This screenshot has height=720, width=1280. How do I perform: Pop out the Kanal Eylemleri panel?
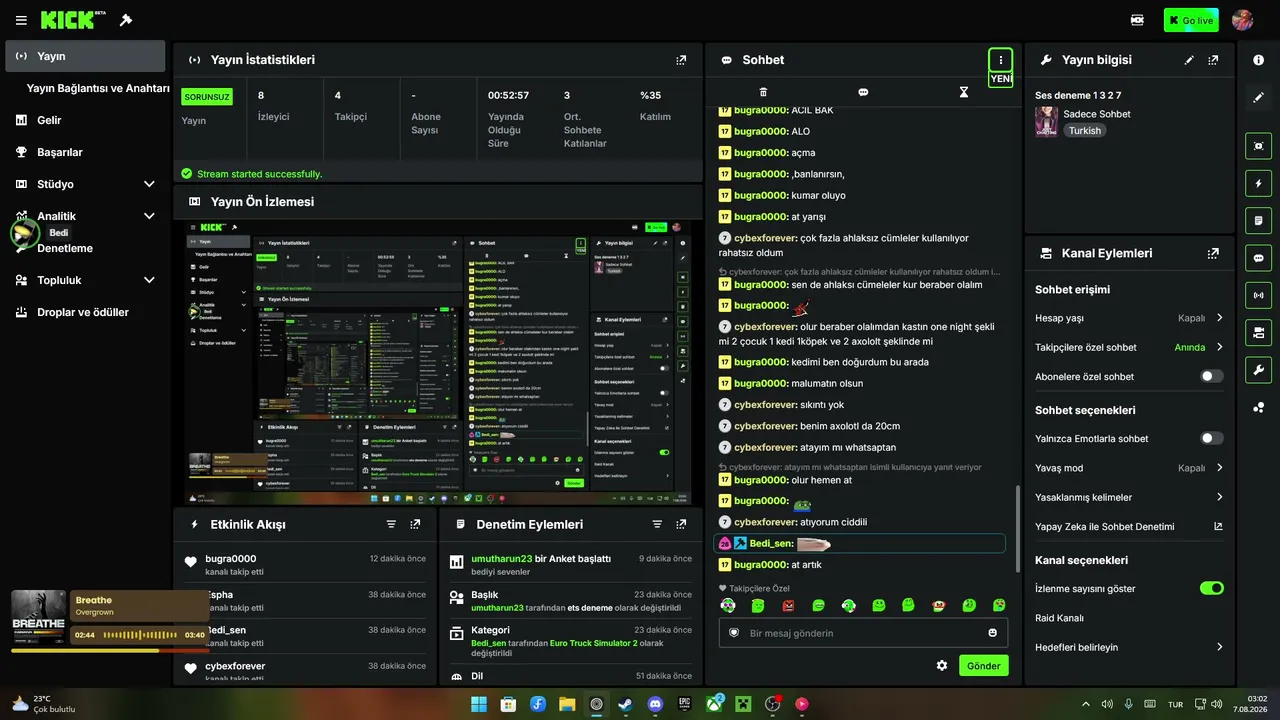point(1213,254)
